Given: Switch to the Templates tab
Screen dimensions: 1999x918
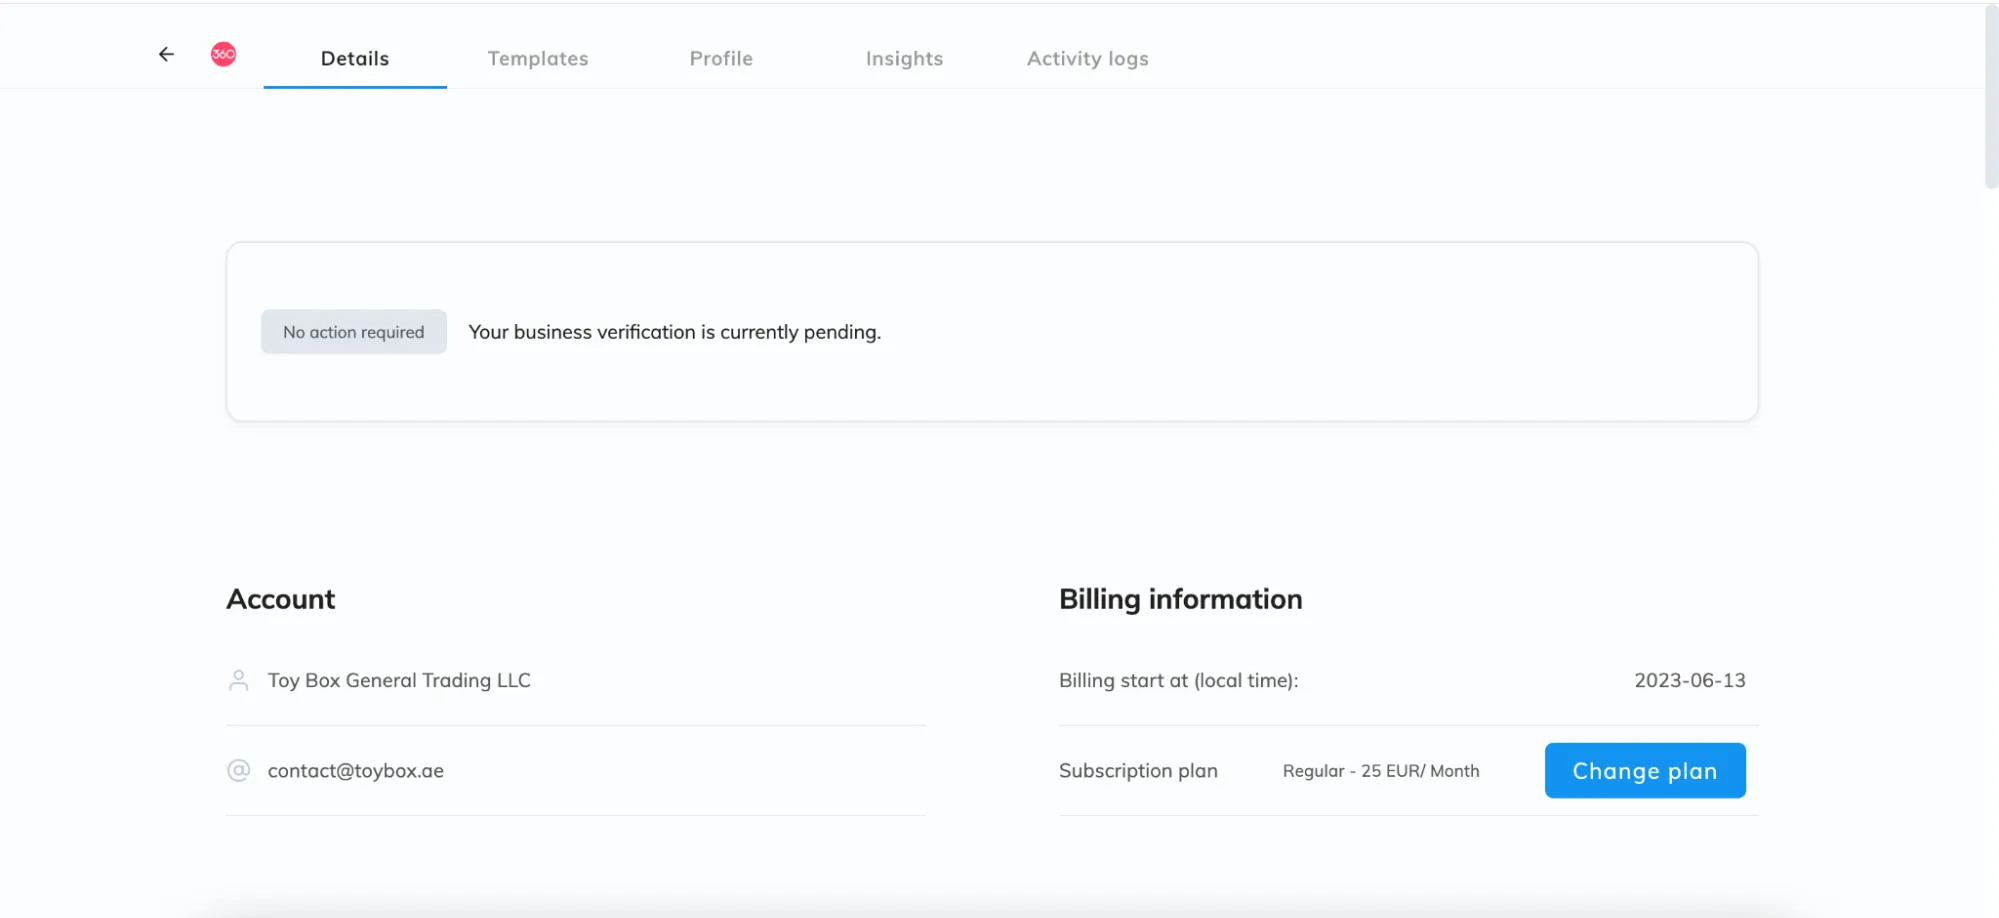Looking at the screenshot, I should pyautogui.click(x=538, y=58).
